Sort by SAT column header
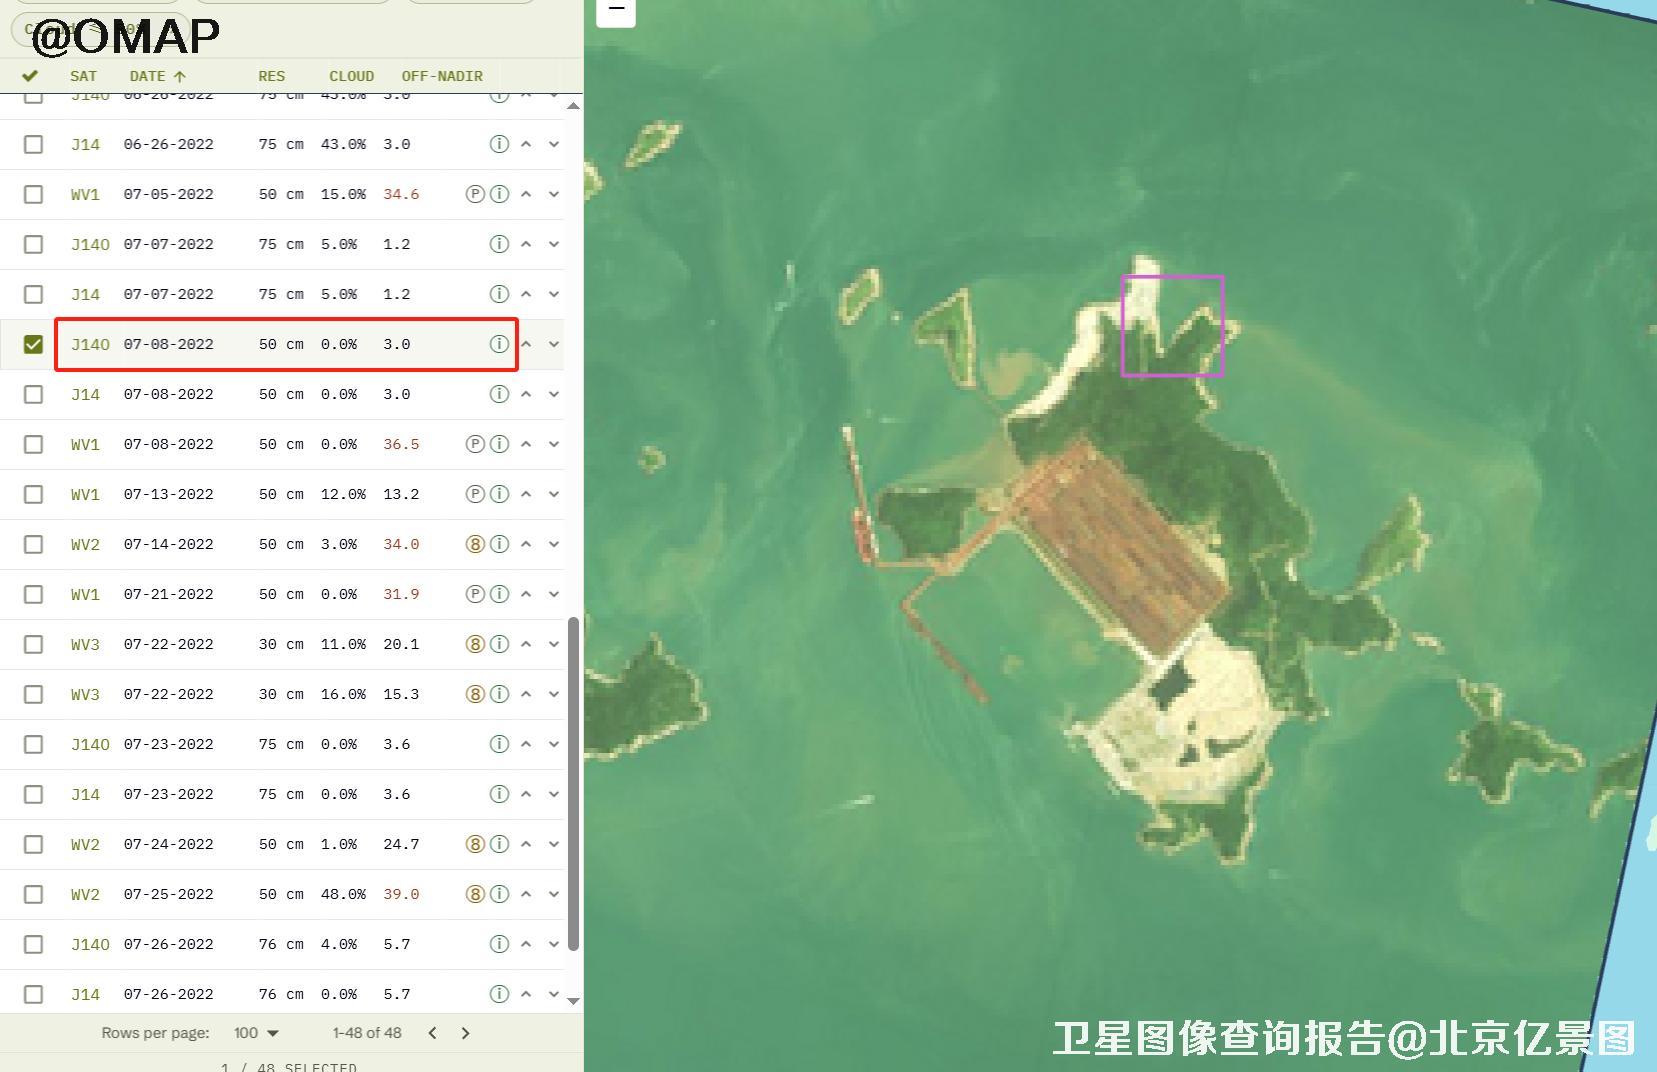Image resolution: width=1657 pixels, height=1072 pixels. pyautogui.click(x=83, y=76)
